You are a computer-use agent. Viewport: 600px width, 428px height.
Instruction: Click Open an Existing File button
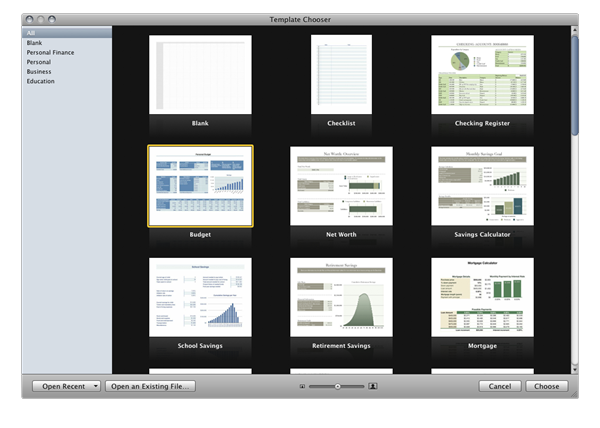151,386
